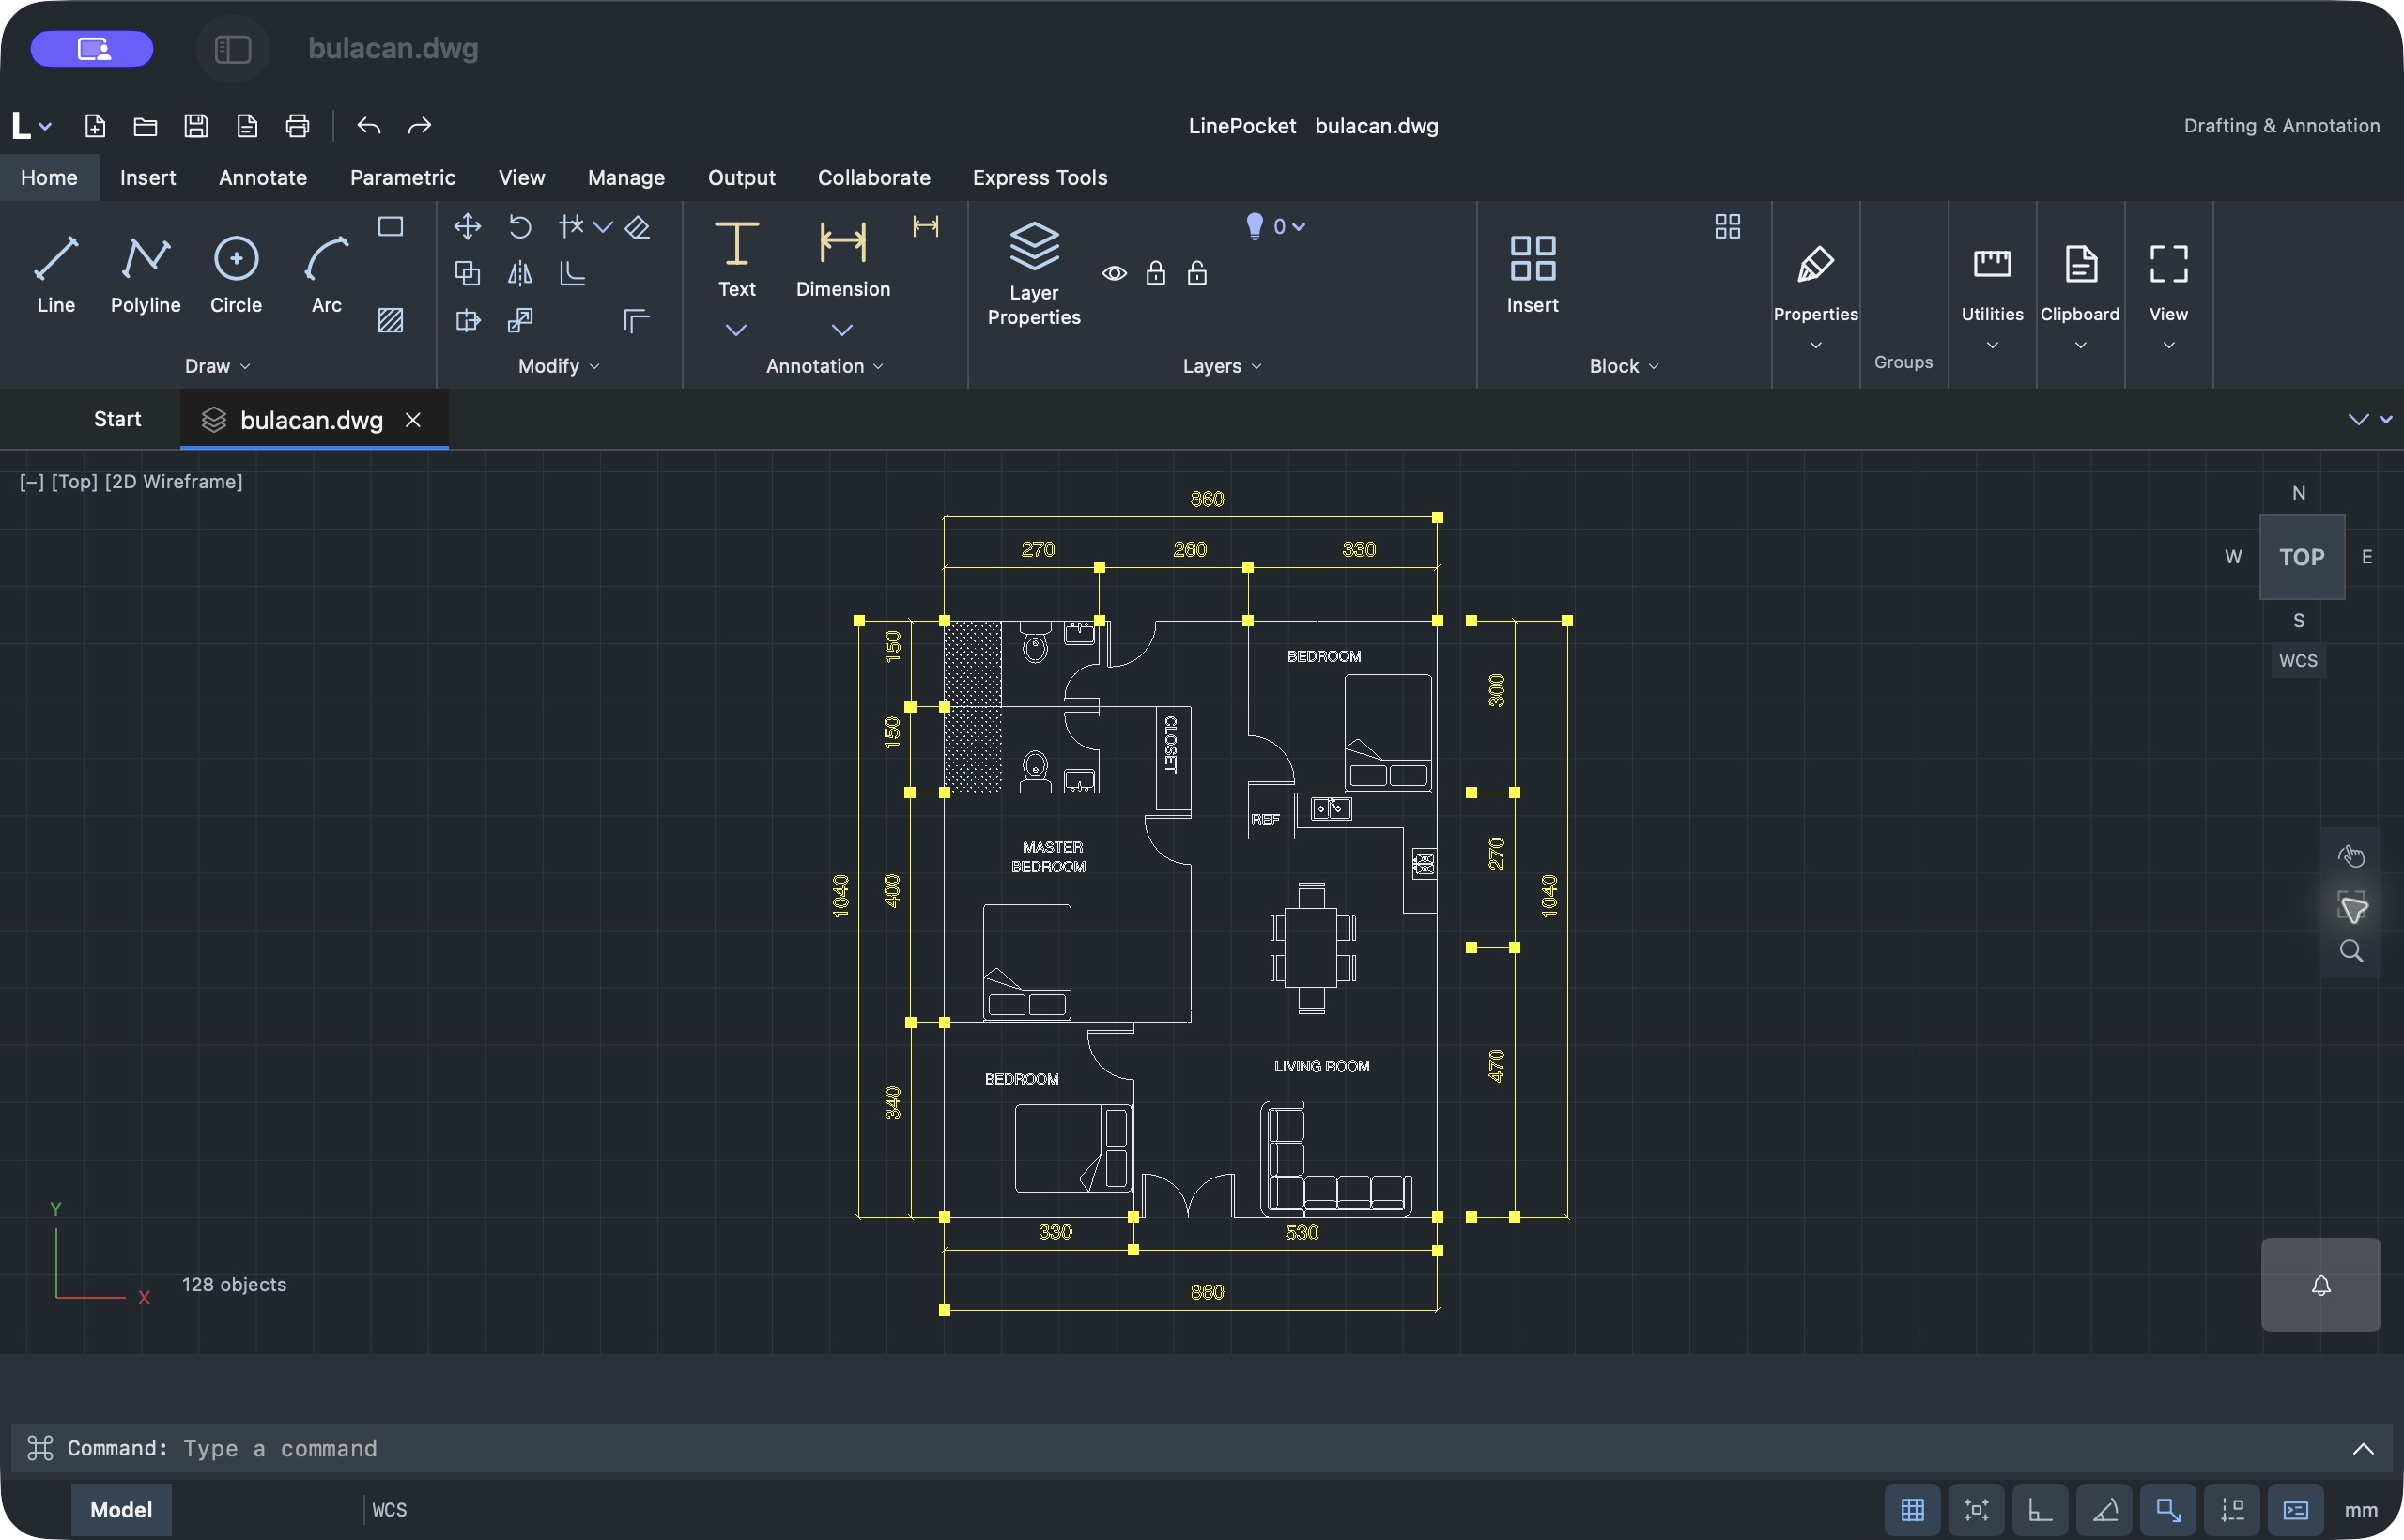
Task: Expand the Modify panel dropdown
Action: pos(559,366)
